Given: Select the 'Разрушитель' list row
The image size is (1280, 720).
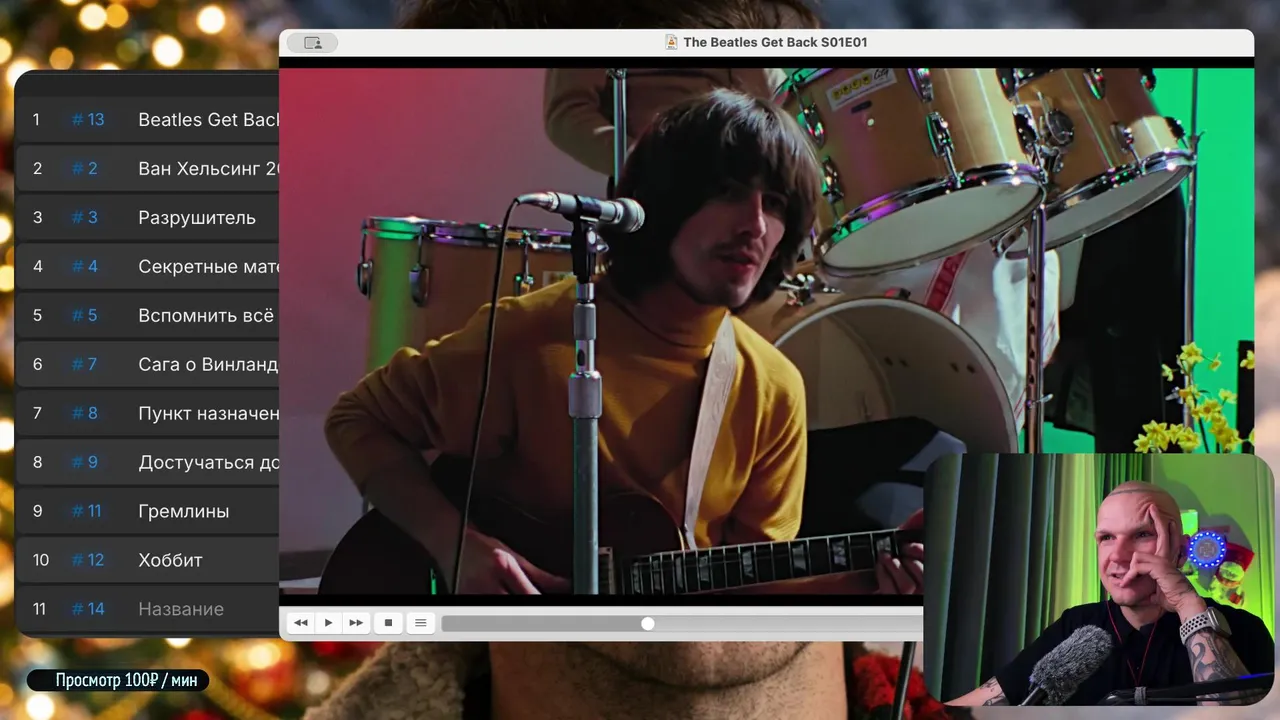Looking at the screenshot, I should [x=148, y=217].
